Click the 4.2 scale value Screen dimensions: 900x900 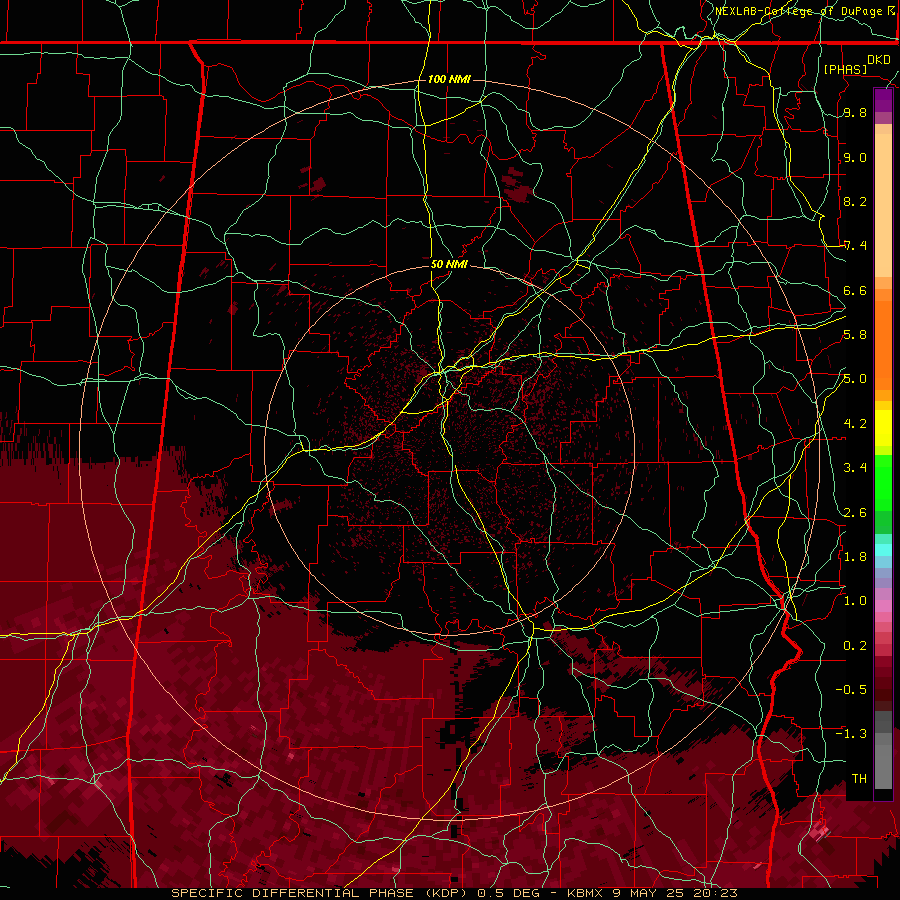[855, 424]
